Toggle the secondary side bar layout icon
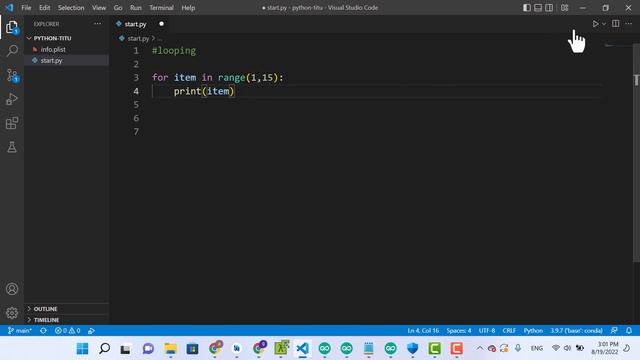Screen dimensions: 640x360 click(549, 8)
